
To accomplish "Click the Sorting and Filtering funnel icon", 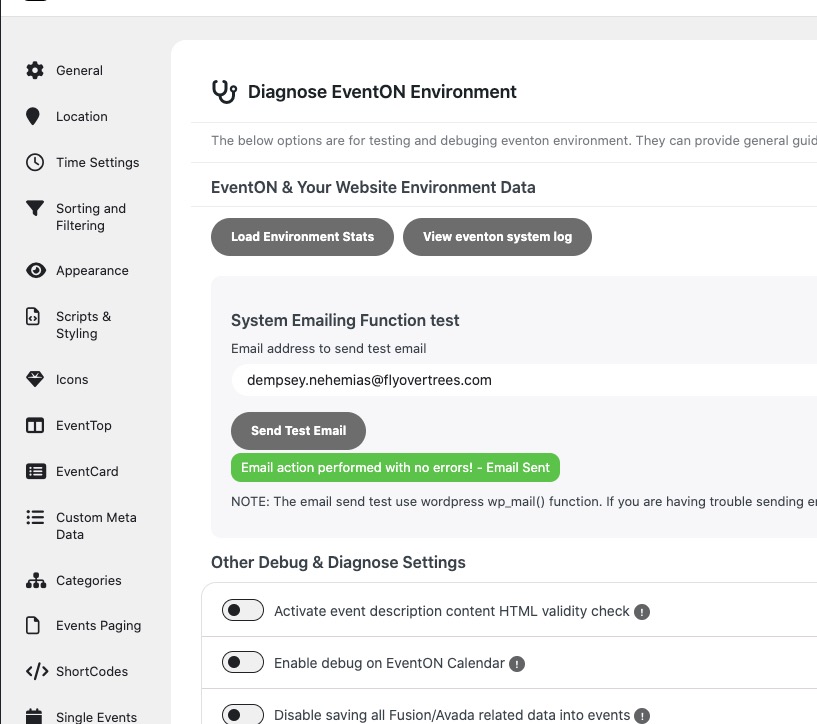I will coord(35,208).
